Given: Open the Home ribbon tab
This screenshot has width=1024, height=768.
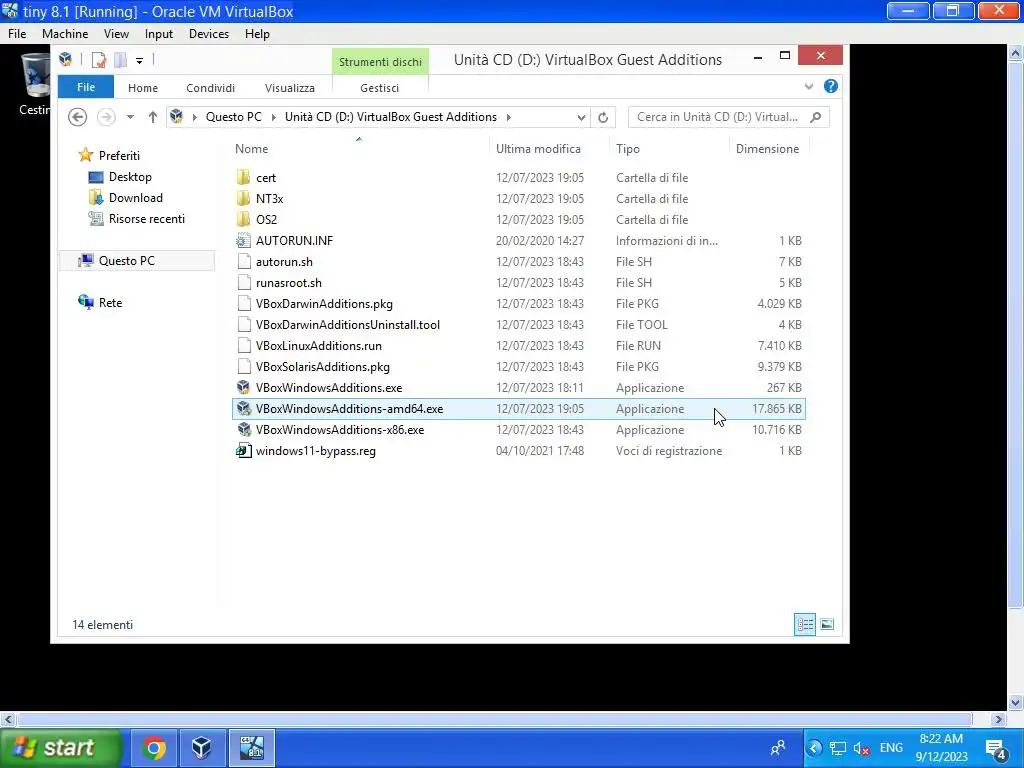Looking at the screenshot, I should [x=142, y=88].
